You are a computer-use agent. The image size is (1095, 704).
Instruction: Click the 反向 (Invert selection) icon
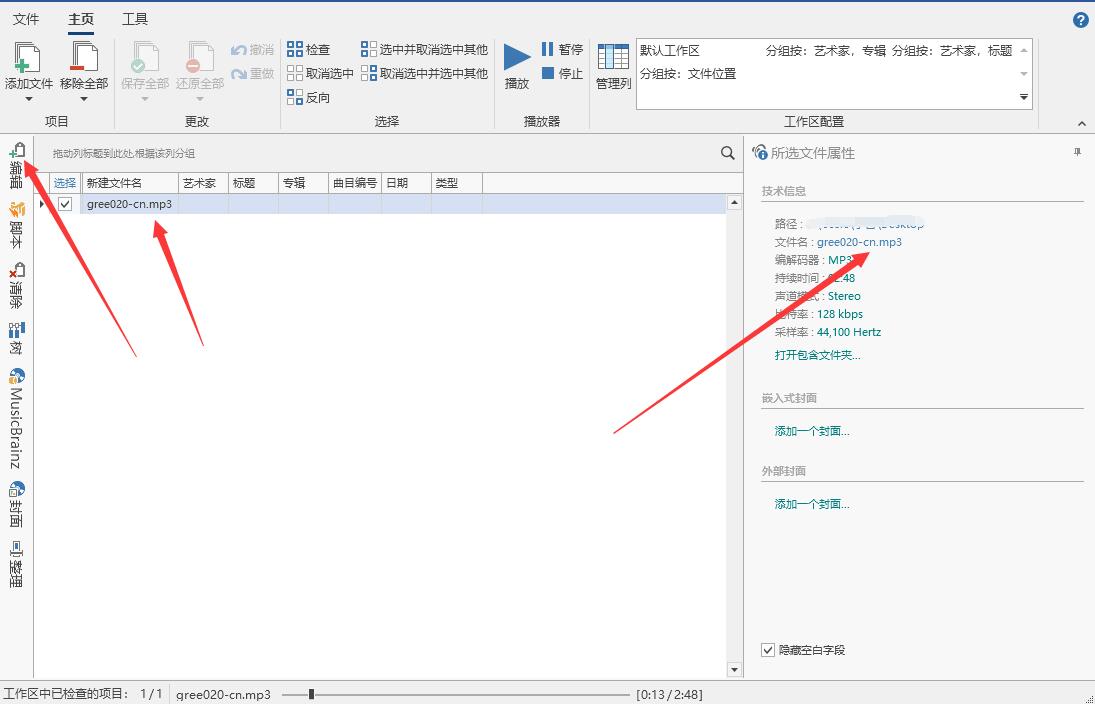tap(295, 97)
